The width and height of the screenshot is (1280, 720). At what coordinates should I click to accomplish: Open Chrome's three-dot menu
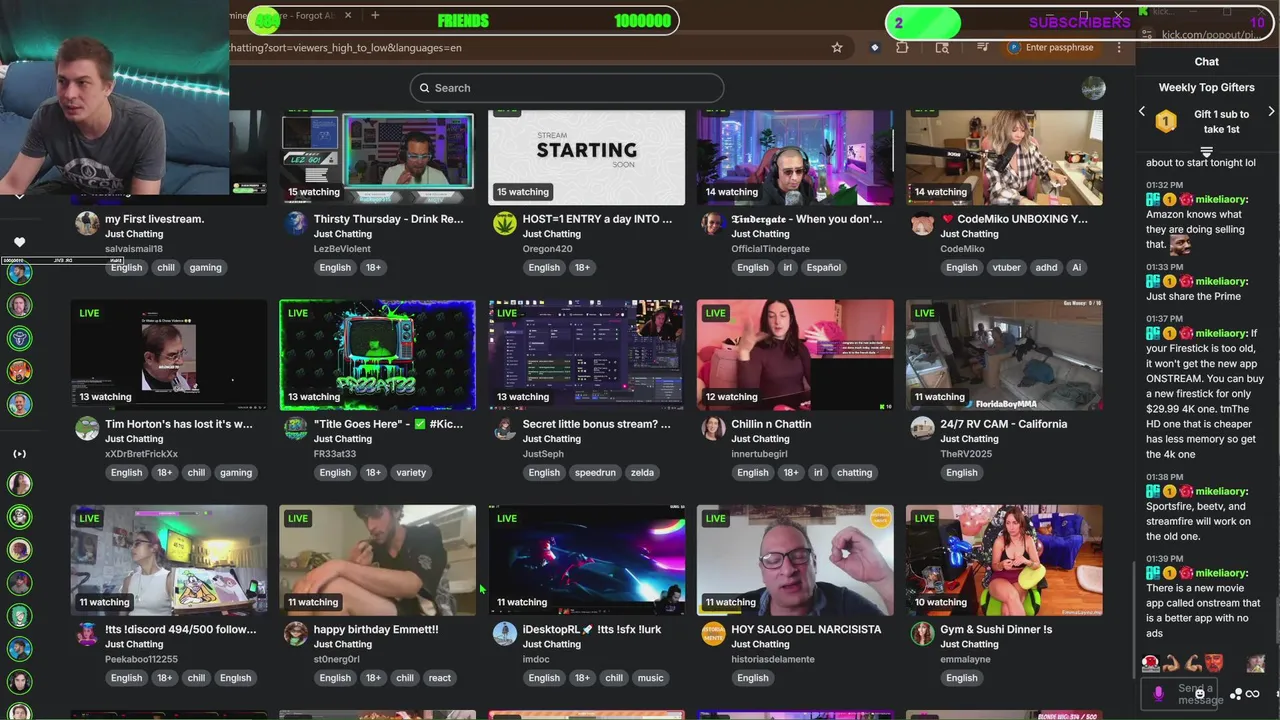point(1119,47)
